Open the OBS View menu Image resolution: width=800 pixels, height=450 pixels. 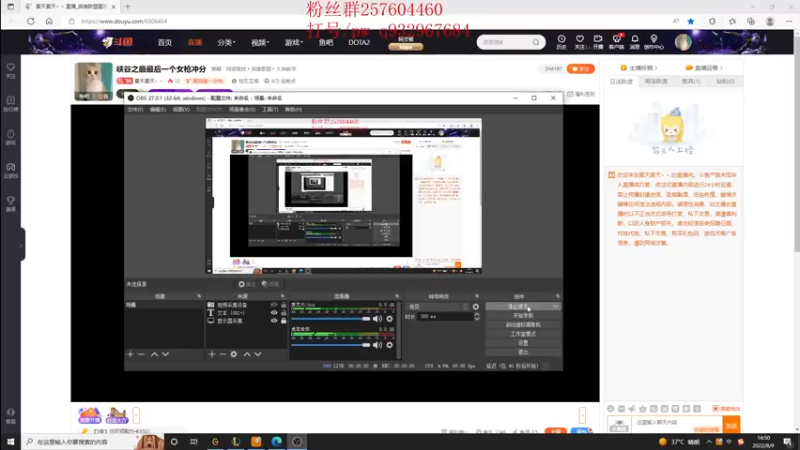181,109
